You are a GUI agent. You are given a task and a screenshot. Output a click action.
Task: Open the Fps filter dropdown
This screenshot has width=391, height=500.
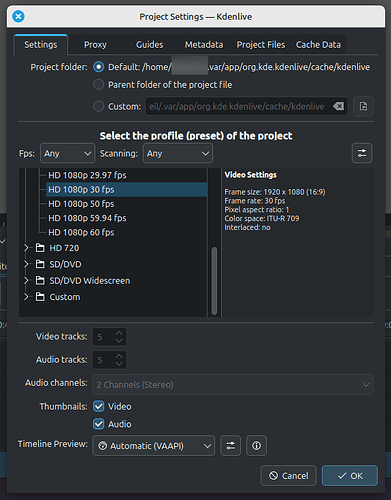pos(68,153)
